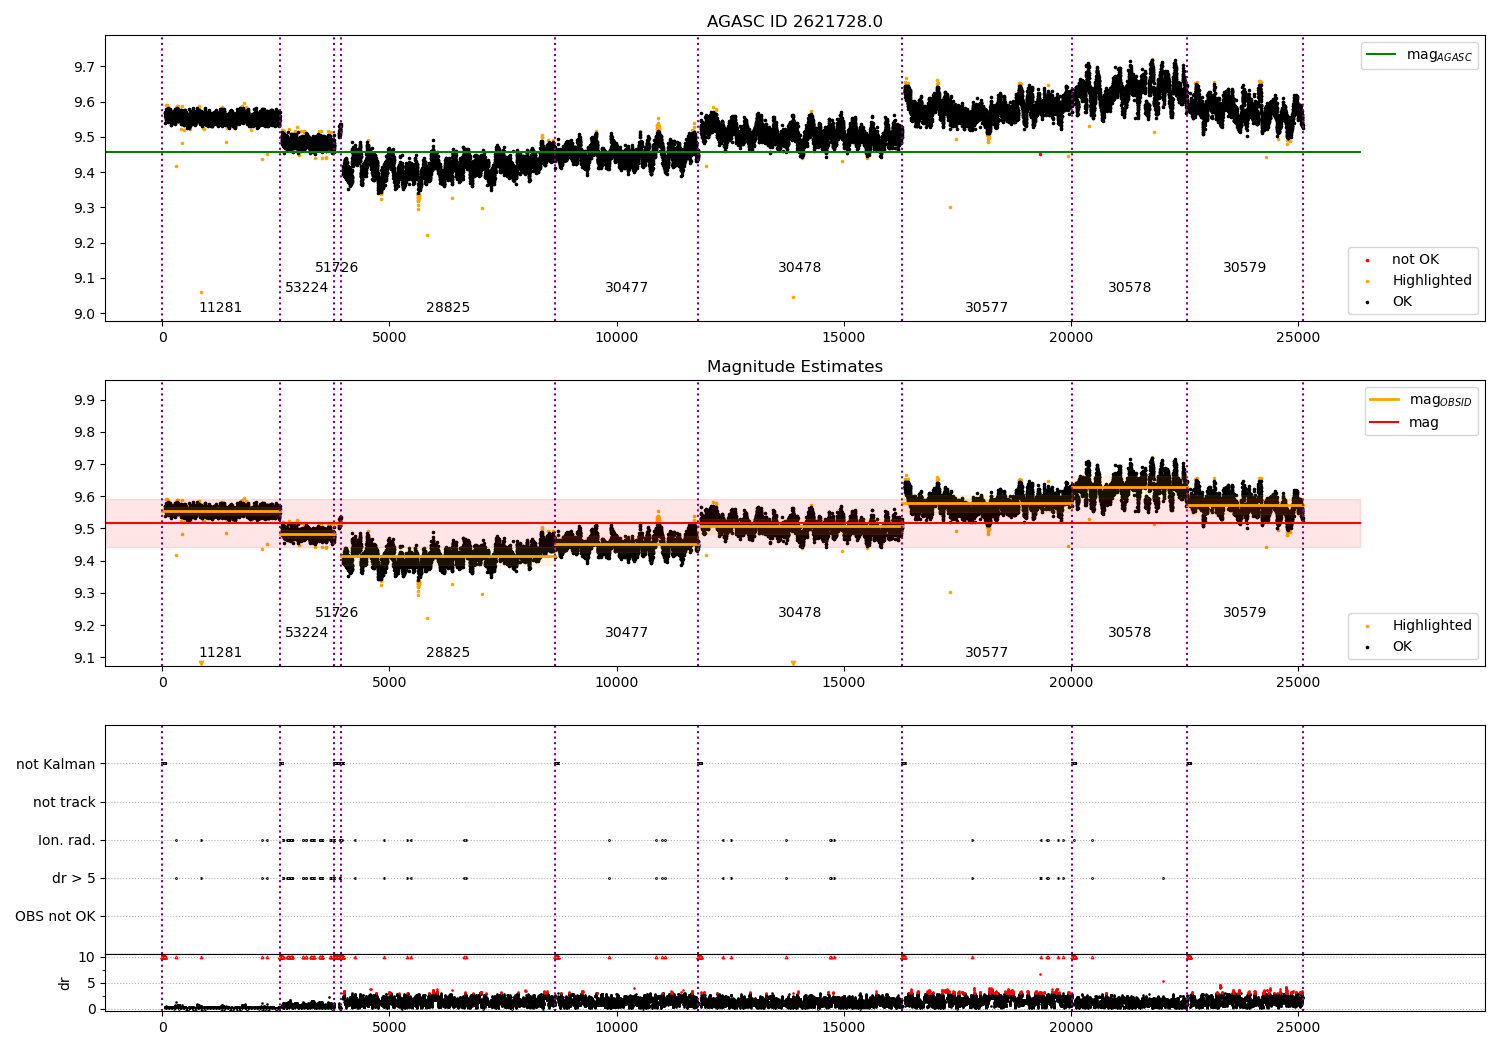The height and width of the screenshot is (1050, 1500).
Task: Click observation label 30577 in the top plot
Action: click(x=986, y=308)
